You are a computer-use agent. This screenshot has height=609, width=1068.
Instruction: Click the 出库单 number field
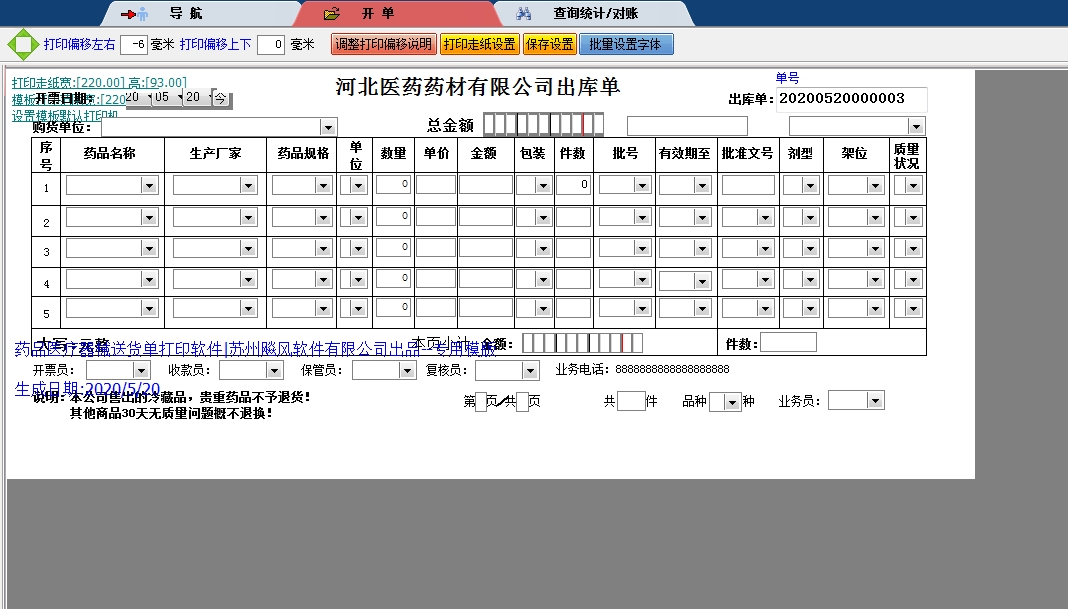[850, 99]
